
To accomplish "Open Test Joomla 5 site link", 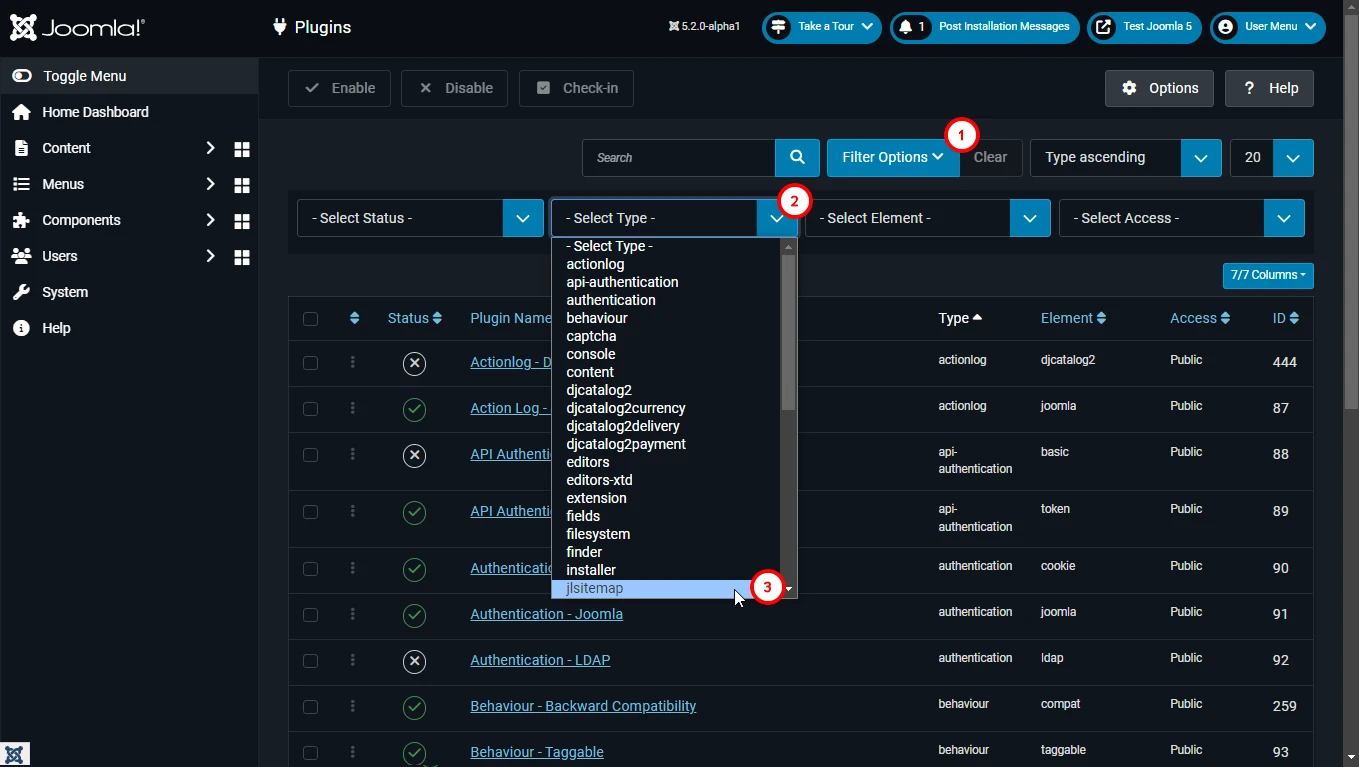I will pos(1145,27).
